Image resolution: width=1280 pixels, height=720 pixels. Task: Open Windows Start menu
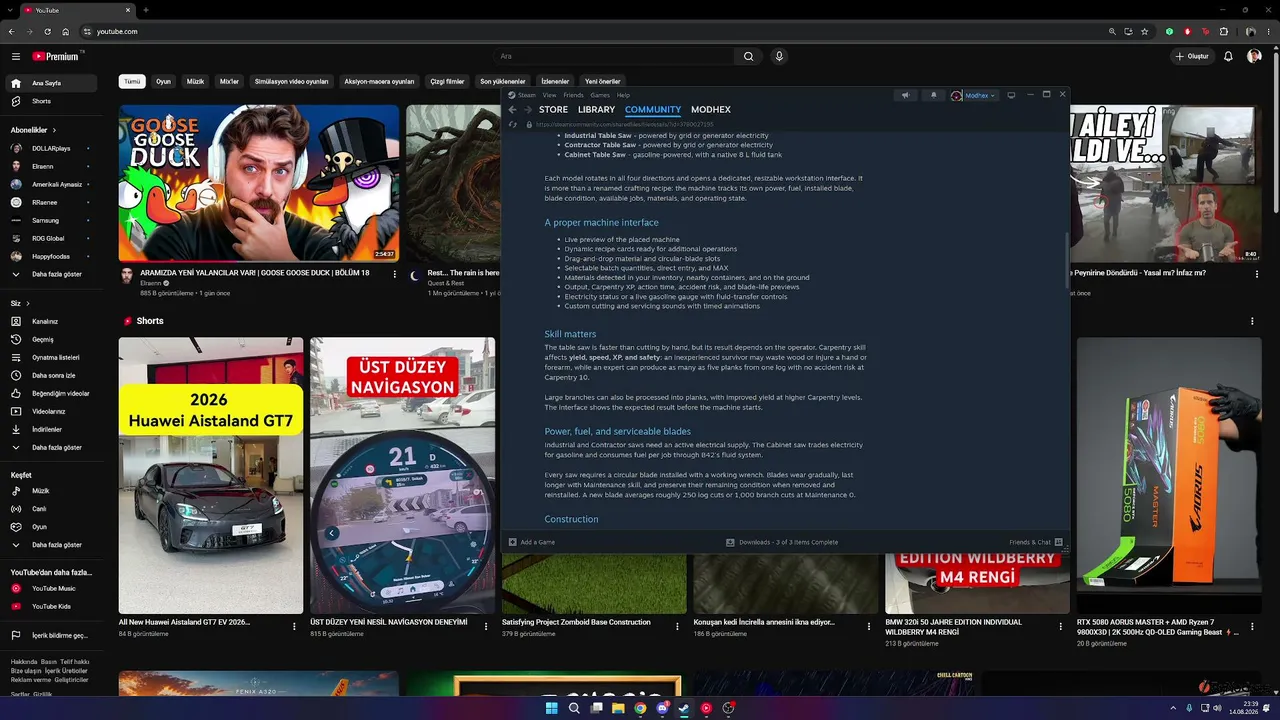click(552, 708)
